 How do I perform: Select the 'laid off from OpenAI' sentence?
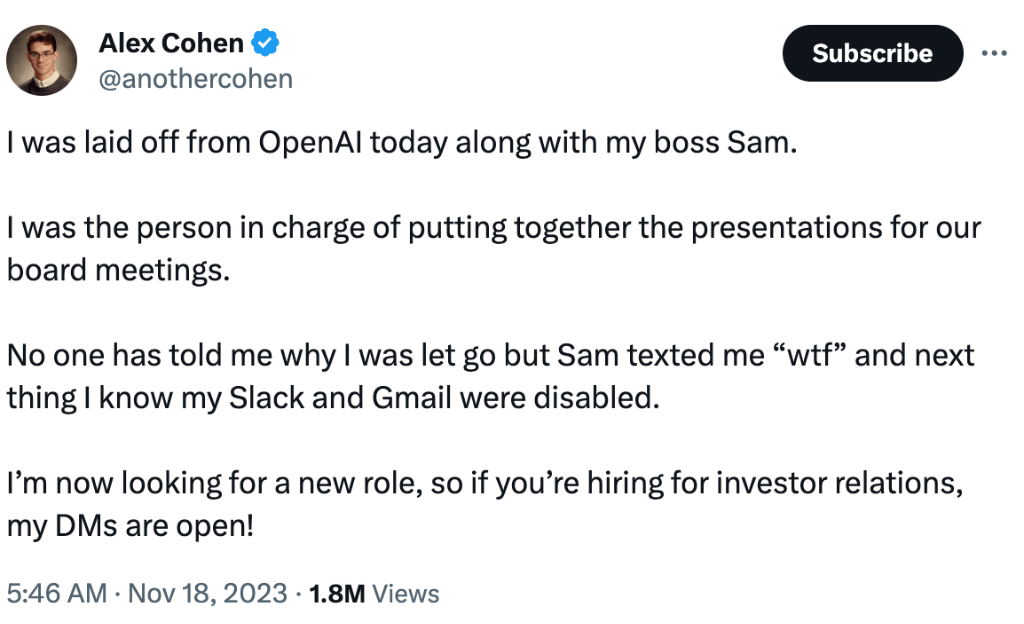tap(402, 142)
